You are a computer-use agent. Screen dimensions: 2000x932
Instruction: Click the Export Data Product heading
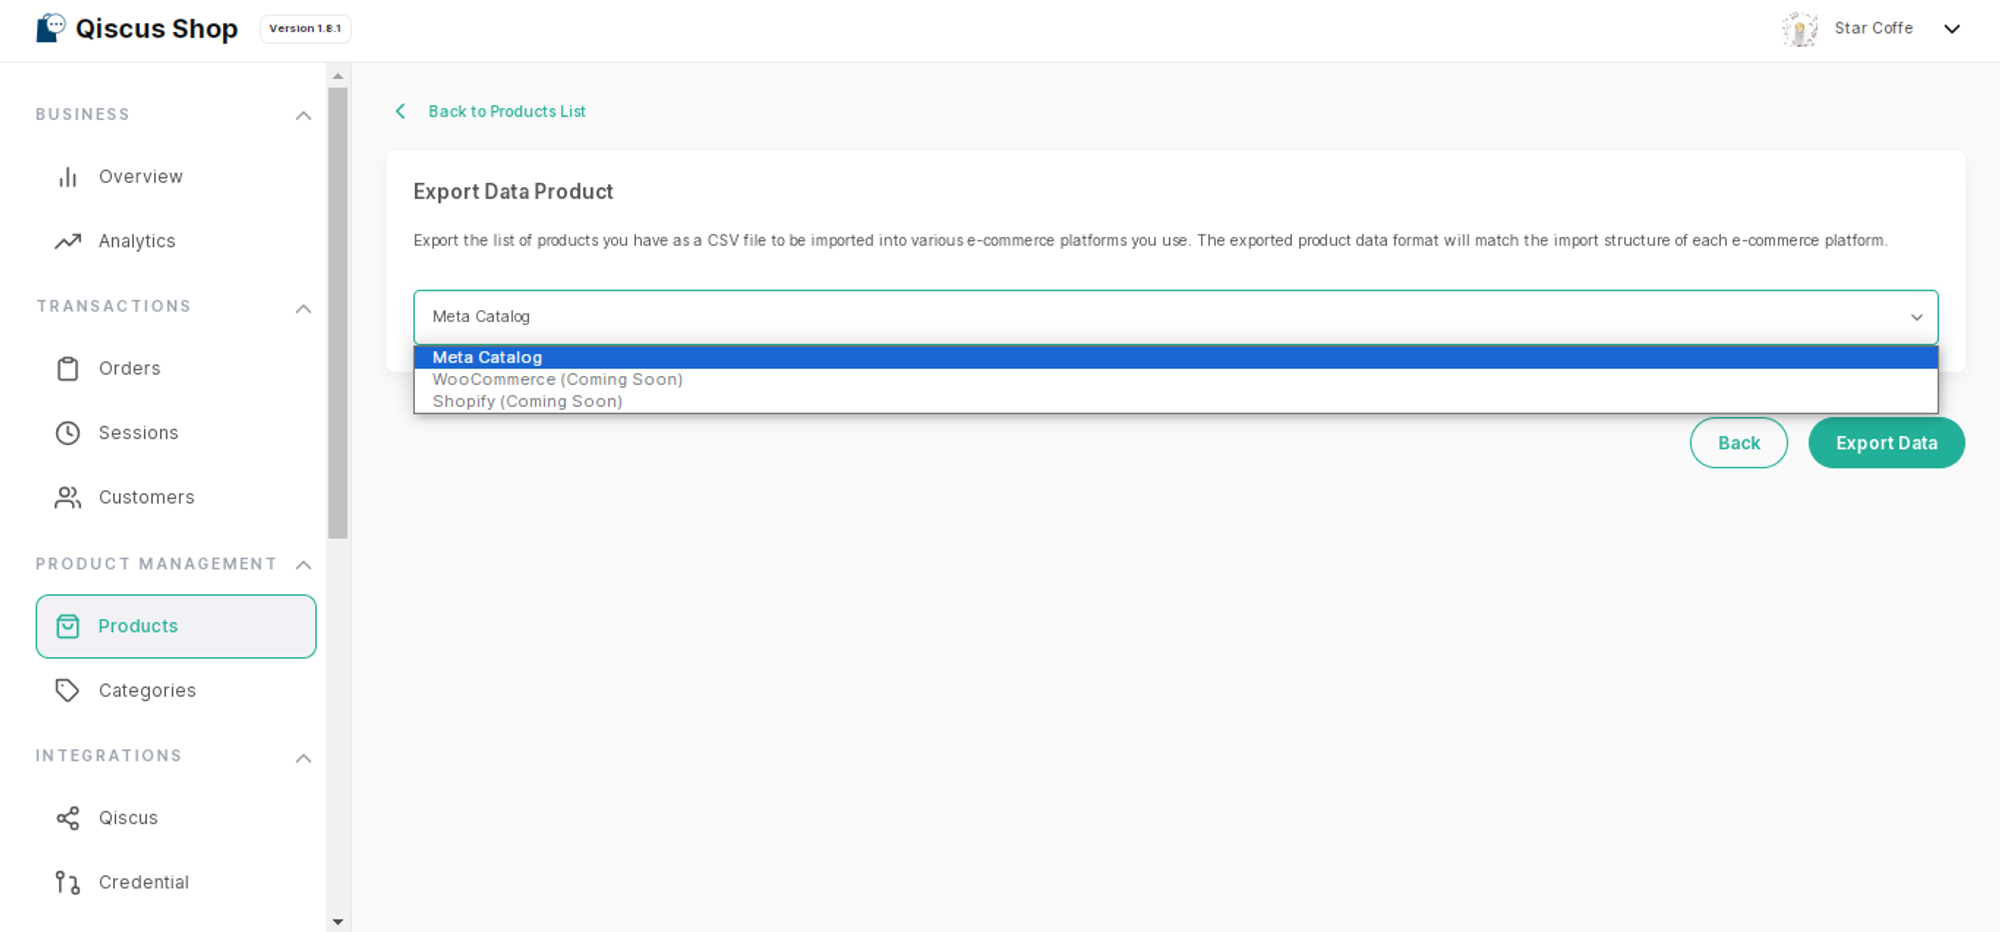tap(513, 192)
